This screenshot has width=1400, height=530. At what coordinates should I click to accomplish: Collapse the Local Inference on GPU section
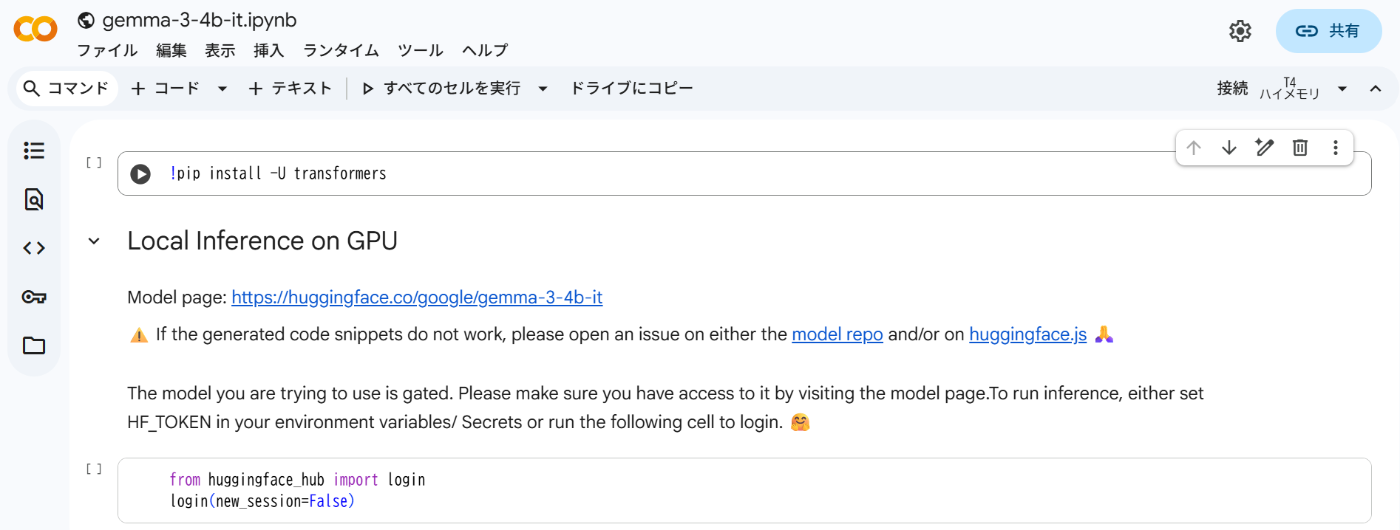pyautogui.click(x=94, y=241)
